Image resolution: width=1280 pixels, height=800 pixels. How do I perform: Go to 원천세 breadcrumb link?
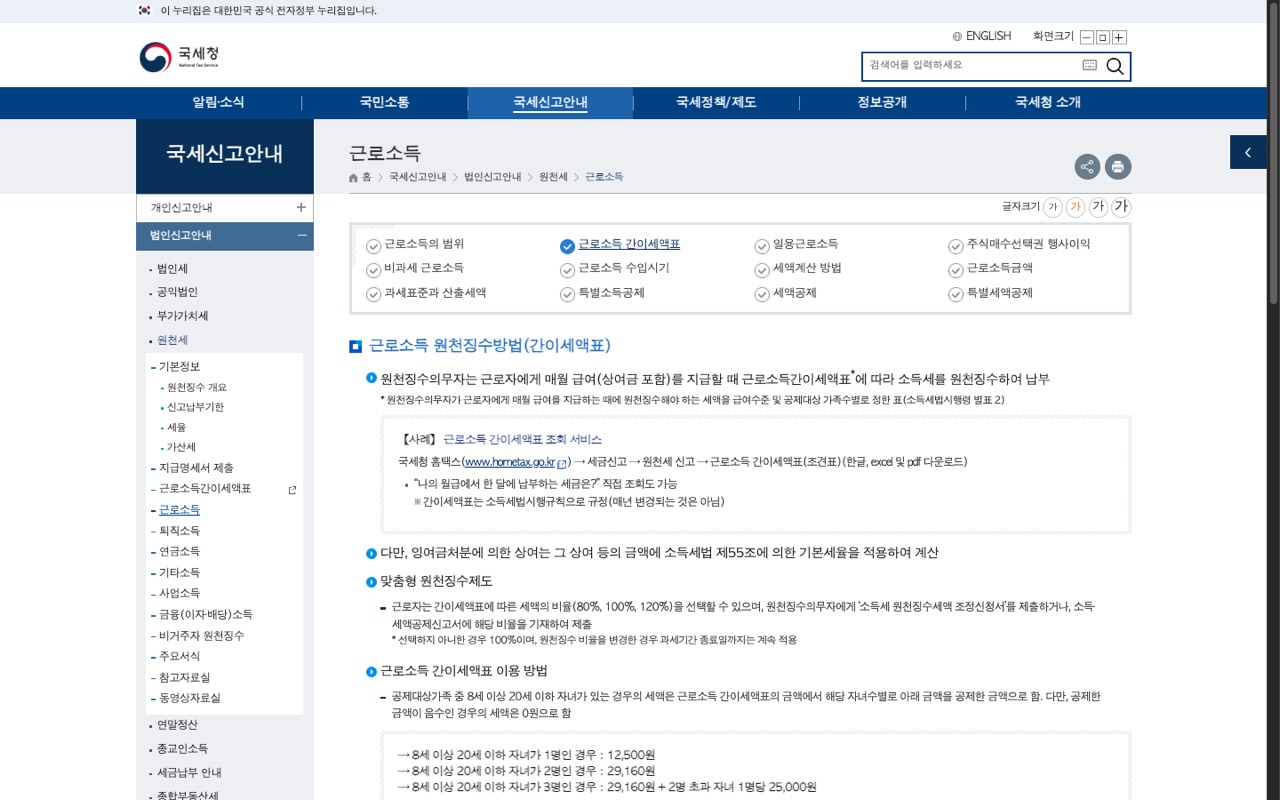(x=553, y=177)
